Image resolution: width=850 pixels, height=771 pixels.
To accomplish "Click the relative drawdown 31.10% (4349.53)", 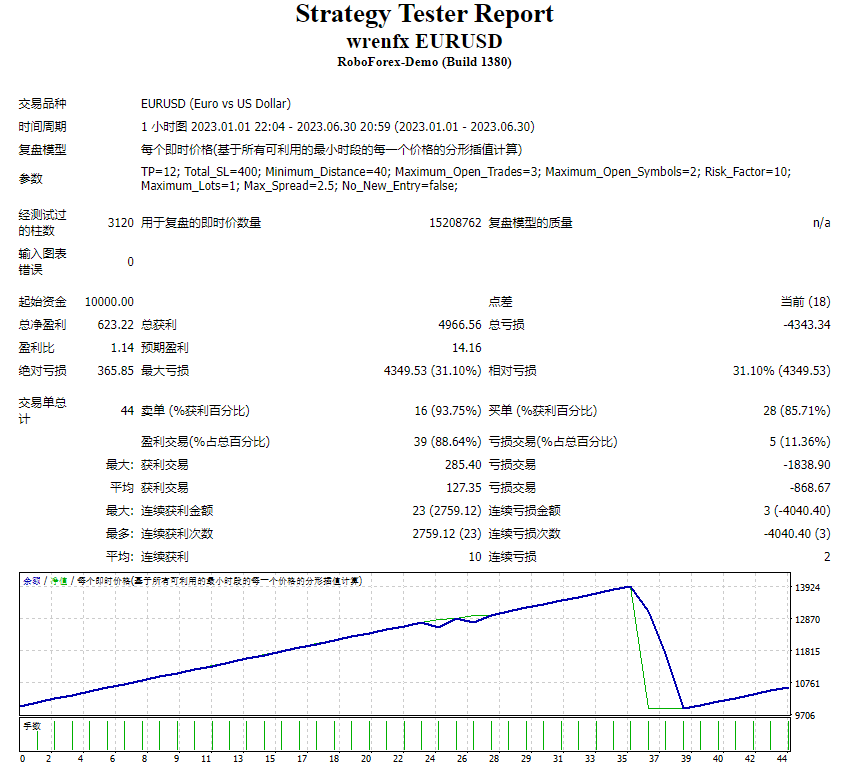I will 782,371.
